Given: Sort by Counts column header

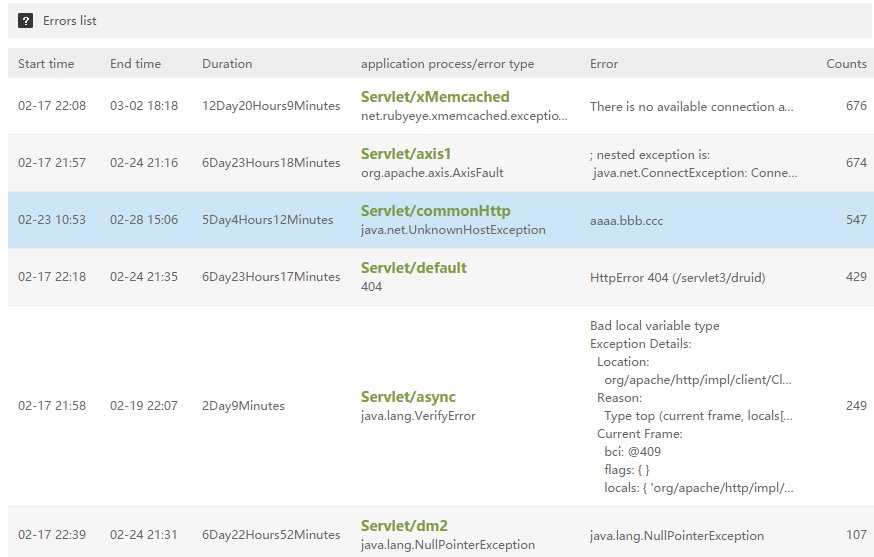Looking at the screenshot, I should pos(846,64).
